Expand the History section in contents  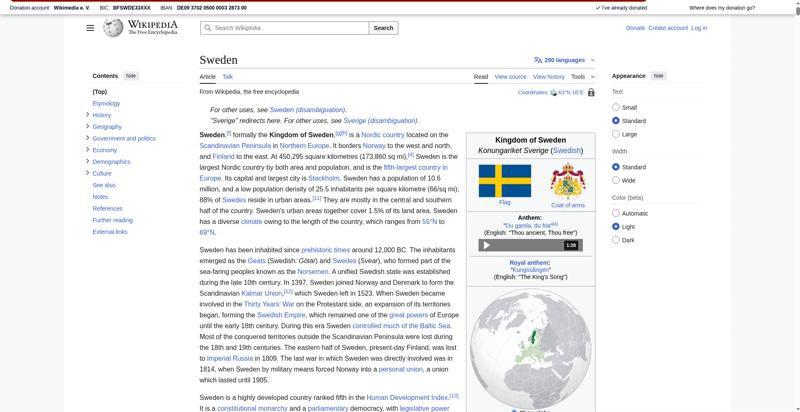pos(88,115)
